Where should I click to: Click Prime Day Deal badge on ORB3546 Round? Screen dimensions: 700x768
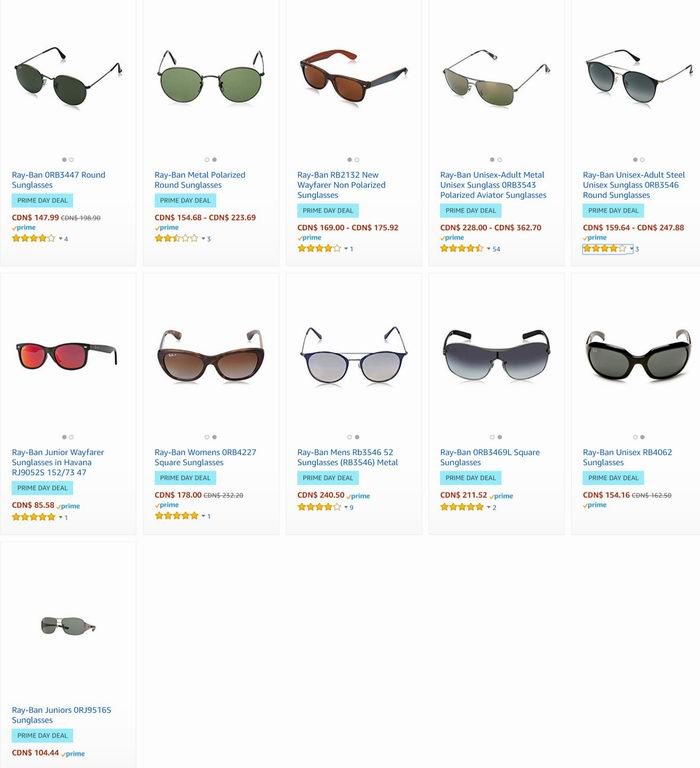pos(613,211)
